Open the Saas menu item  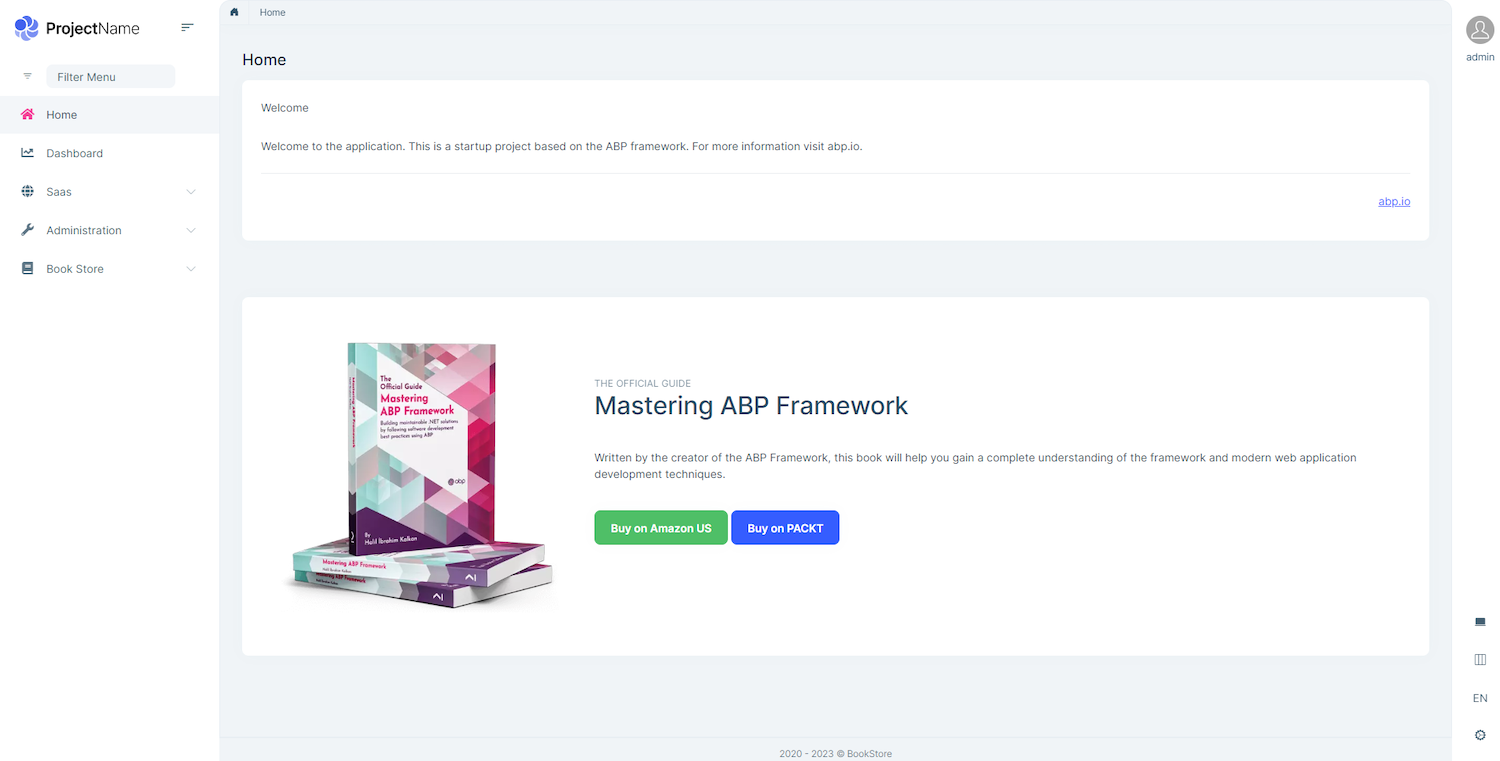point(110,191)
